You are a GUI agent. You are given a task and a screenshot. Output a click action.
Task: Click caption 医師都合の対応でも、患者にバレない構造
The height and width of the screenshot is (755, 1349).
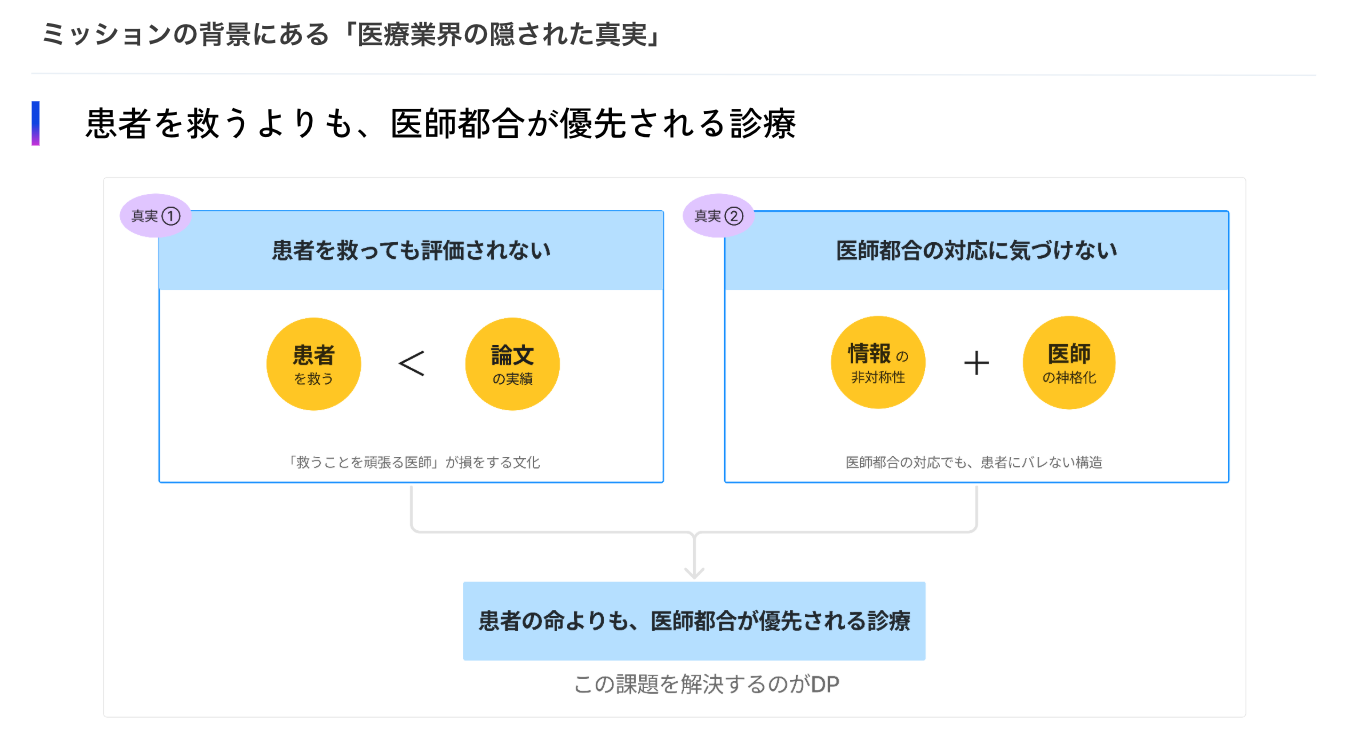click(x=974, y=462)
